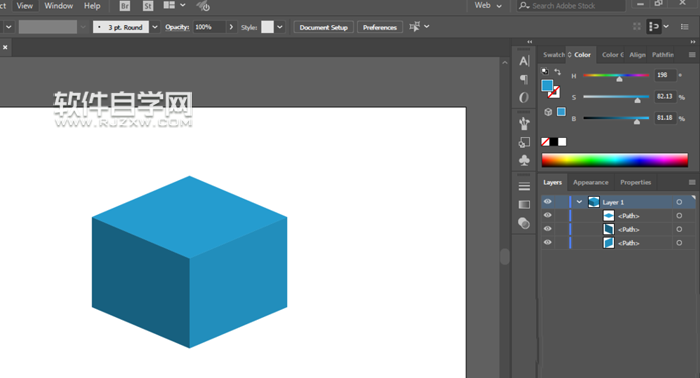700x378 pixels.
Task: Hide Layer 1 visibility eye
Action: point(548,202)
